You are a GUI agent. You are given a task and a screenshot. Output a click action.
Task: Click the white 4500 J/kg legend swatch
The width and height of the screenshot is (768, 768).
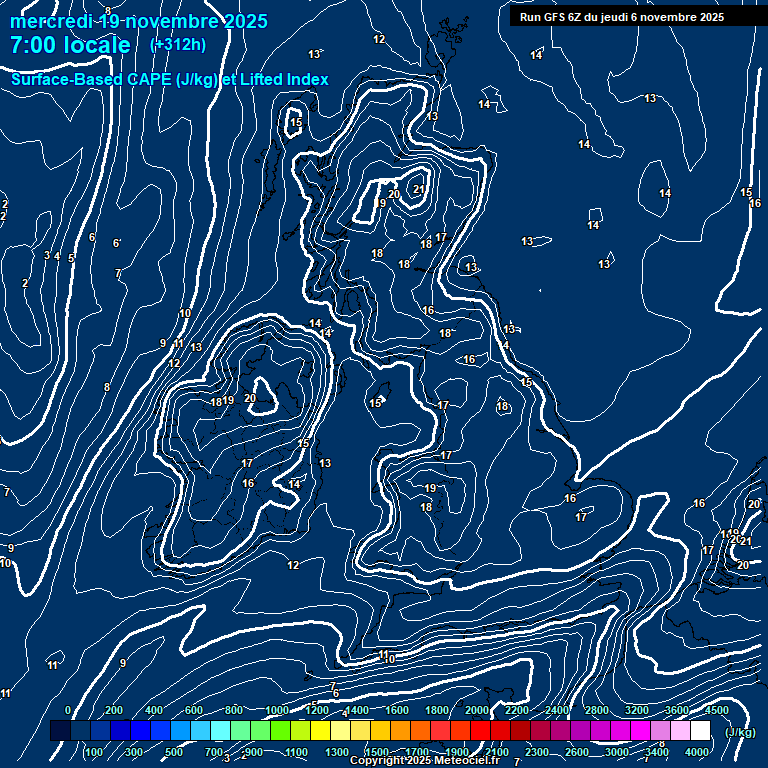pos(700,731)
